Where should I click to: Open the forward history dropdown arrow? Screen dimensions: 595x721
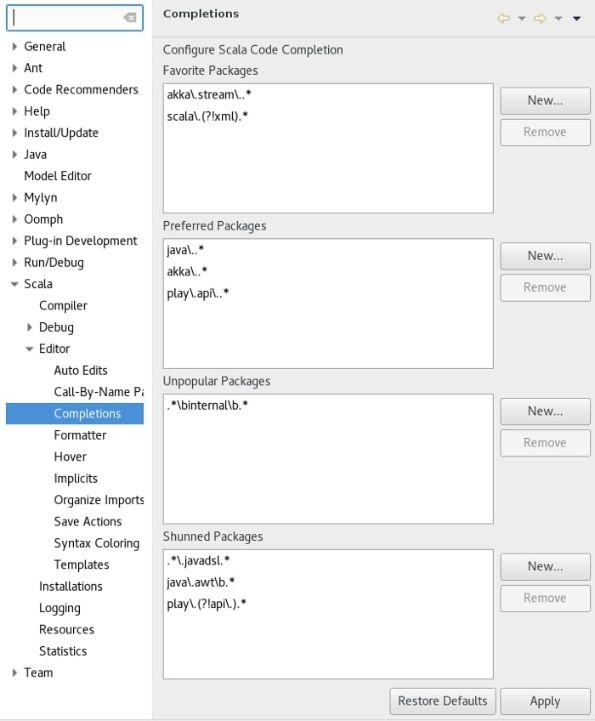coord(558,19)
